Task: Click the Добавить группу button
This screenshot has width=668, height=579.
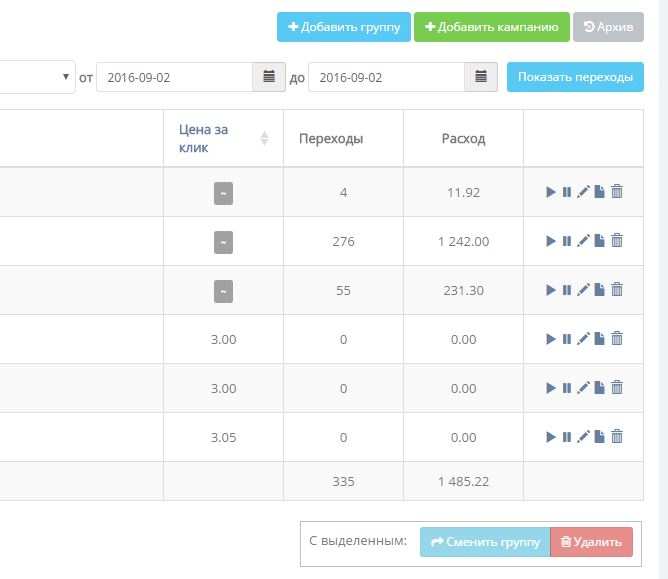Action: (x=344, y=27)
